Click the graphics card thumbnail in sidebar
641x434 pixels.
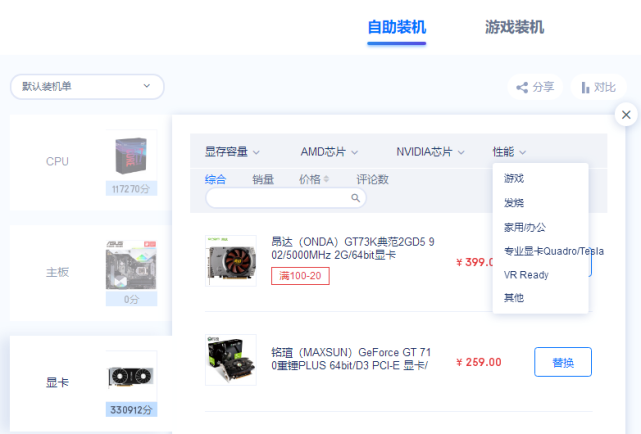coord(131,376)
